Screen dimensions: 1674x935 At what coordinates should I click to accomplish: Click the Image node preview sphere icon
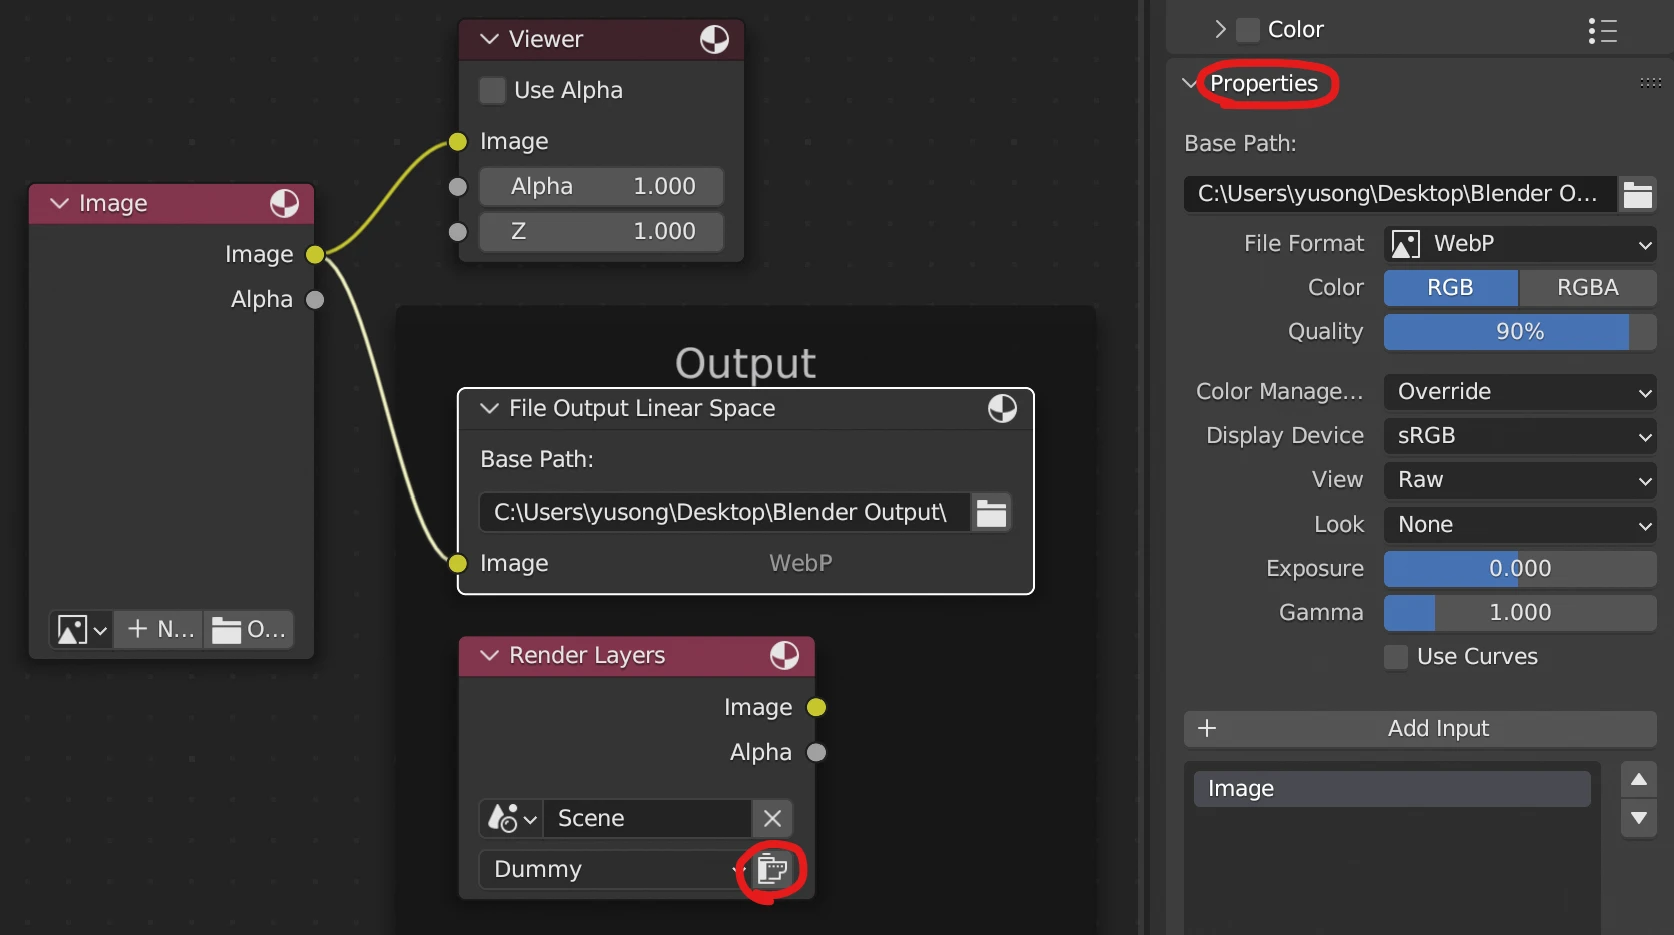pyautogui.click(x=284, y=204)
